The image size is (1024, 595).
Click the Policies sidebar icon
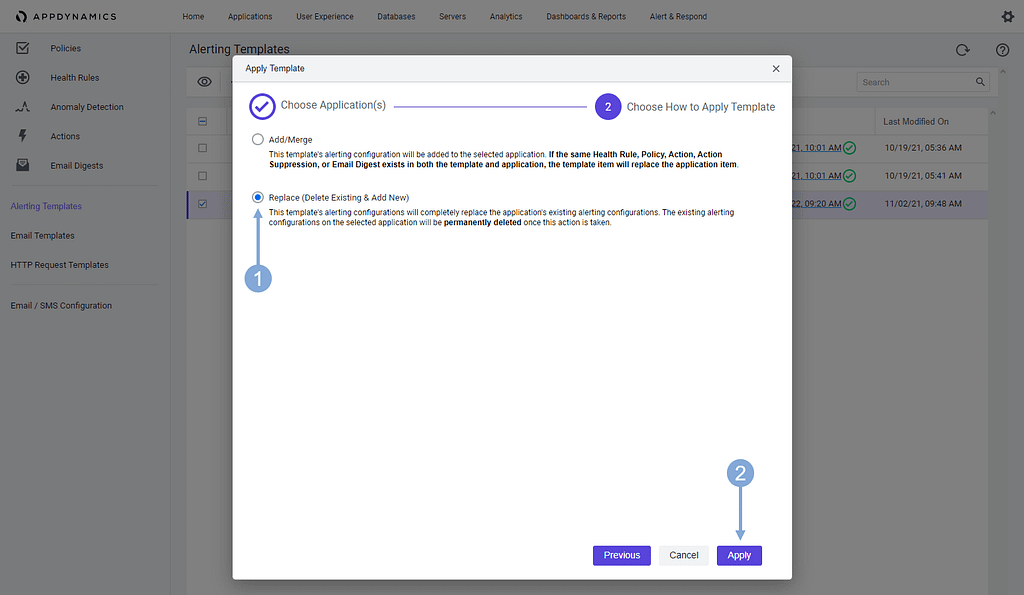23,48
